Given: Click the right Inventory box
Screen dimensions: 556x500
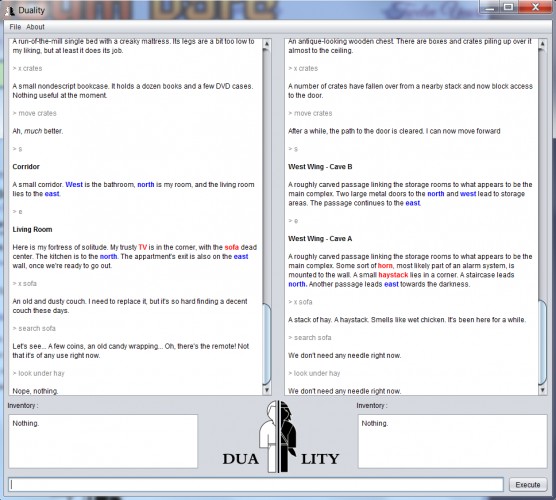Looking at the screenshot, I should tap(452, 441).
